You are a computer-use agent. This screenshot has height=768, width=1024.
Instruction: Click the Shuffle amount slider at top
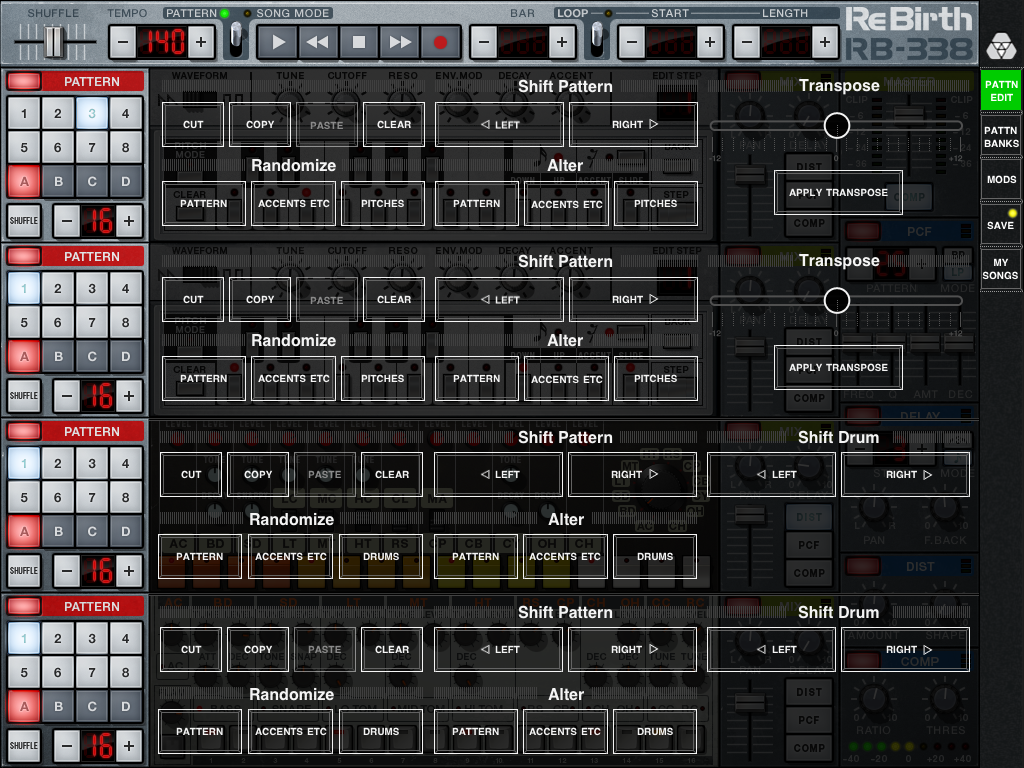(x=54, y=42)
